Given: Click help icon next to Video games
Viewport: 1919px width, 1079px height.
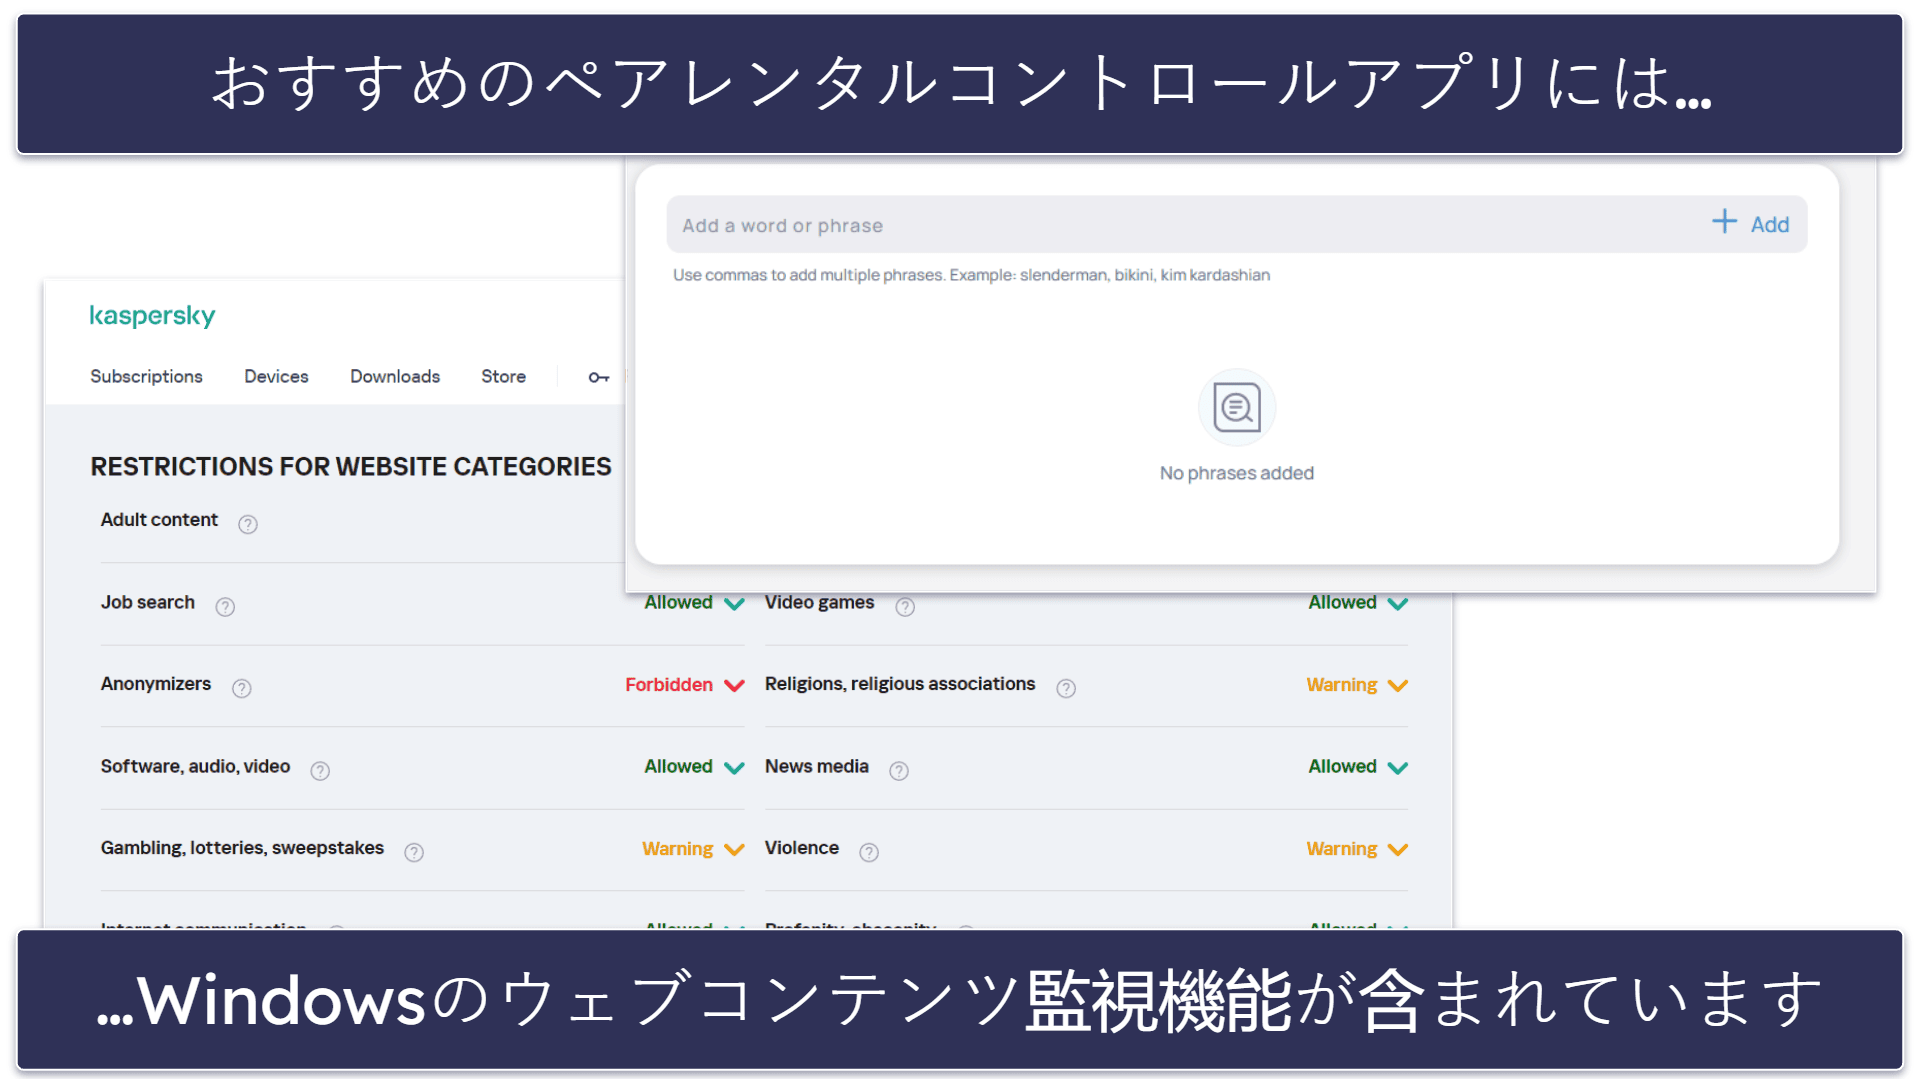Looking at the screenshot, I should 905,606.
